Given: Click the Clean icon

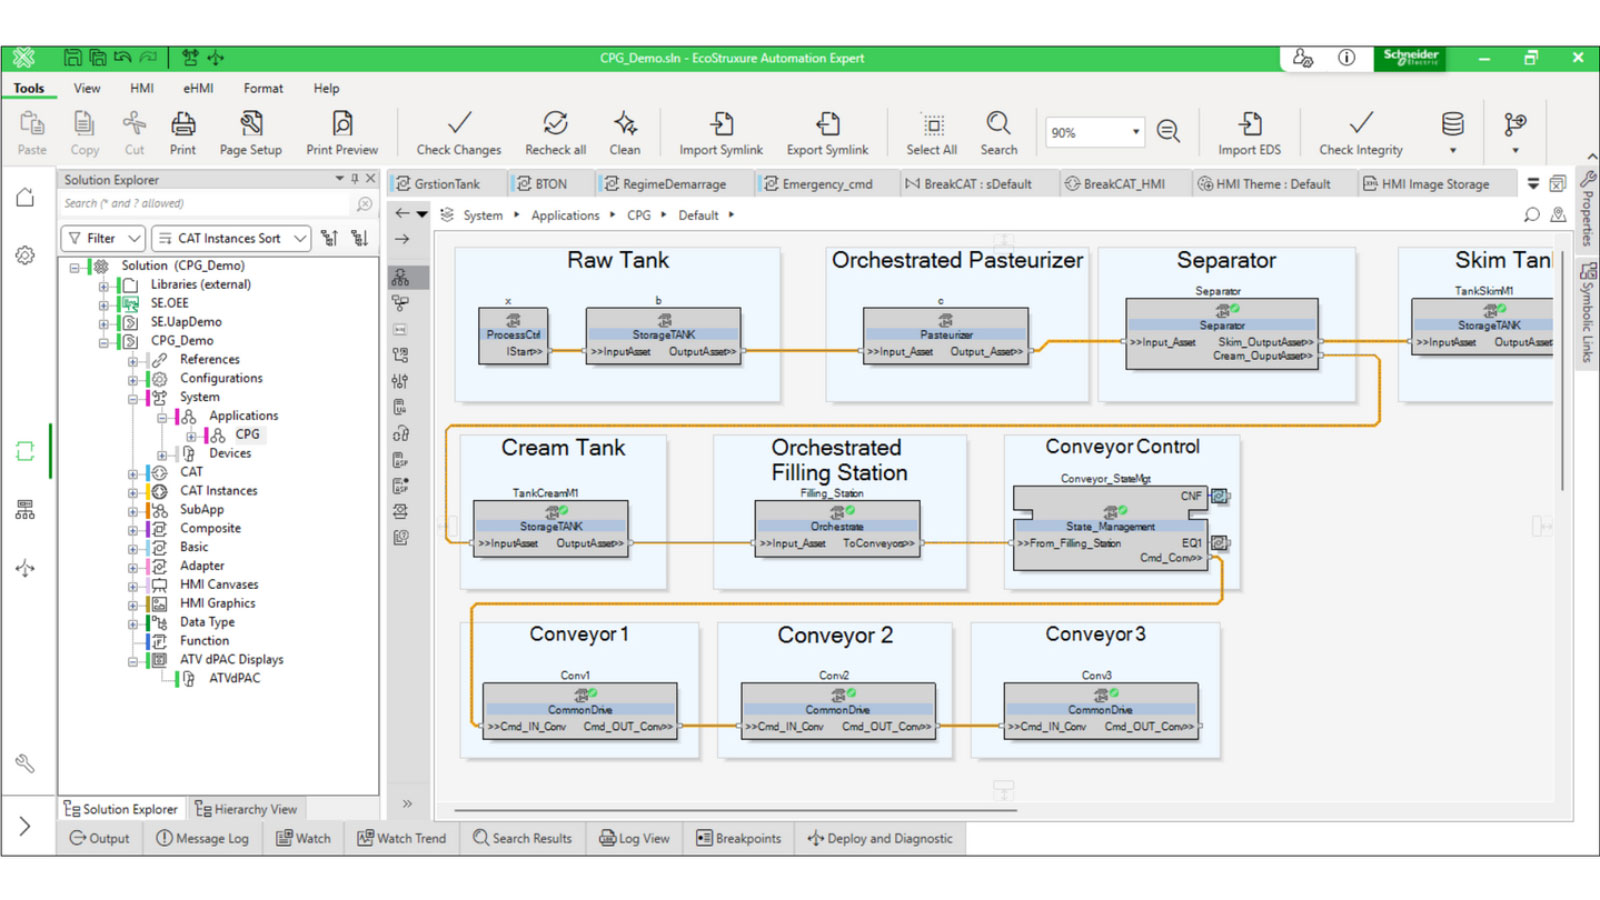Looking at the screenshot, I should click(625, 124).
